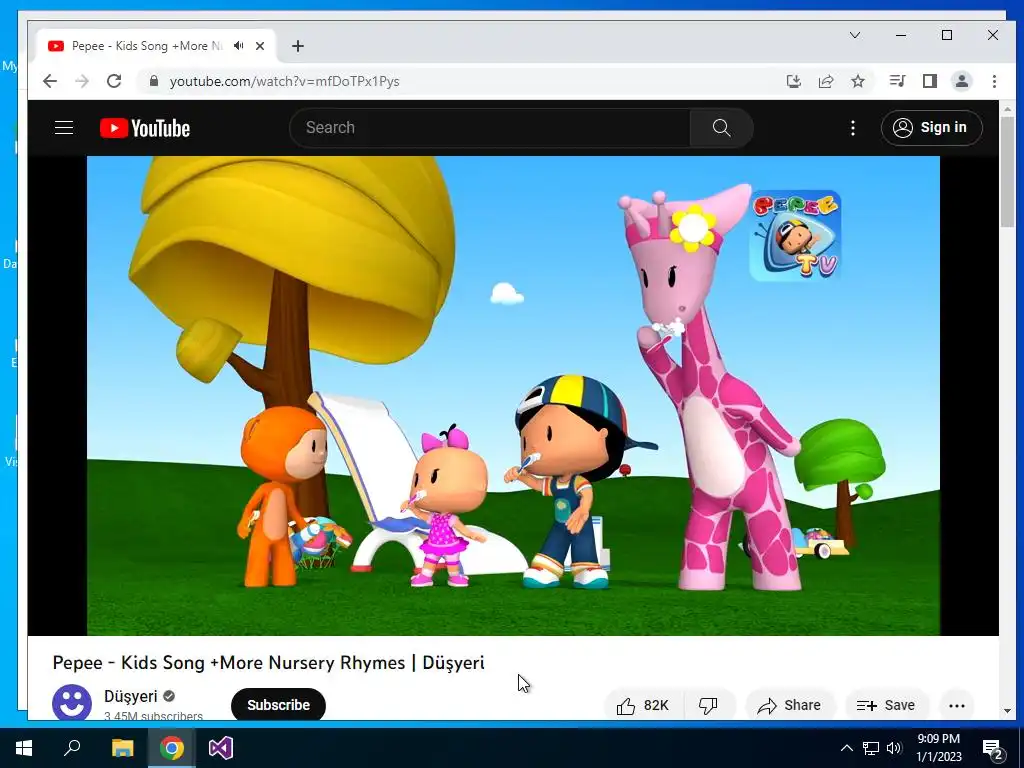View site information lock icon
1024x768 pixels.
coord(154,81)
